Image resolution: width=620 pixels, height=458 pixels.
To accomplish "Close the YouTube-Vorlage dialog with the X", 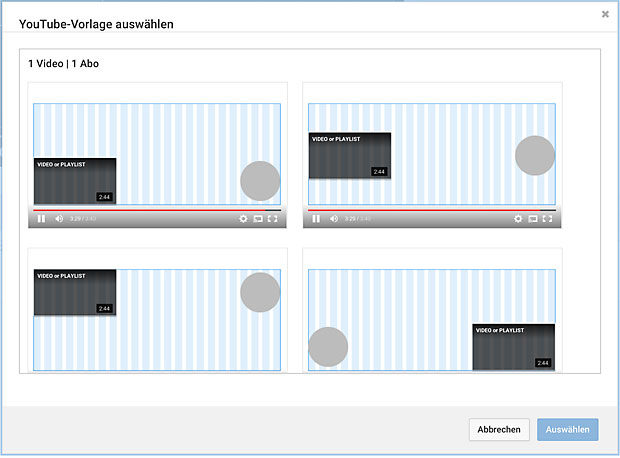I will click(x=605, y=14).
